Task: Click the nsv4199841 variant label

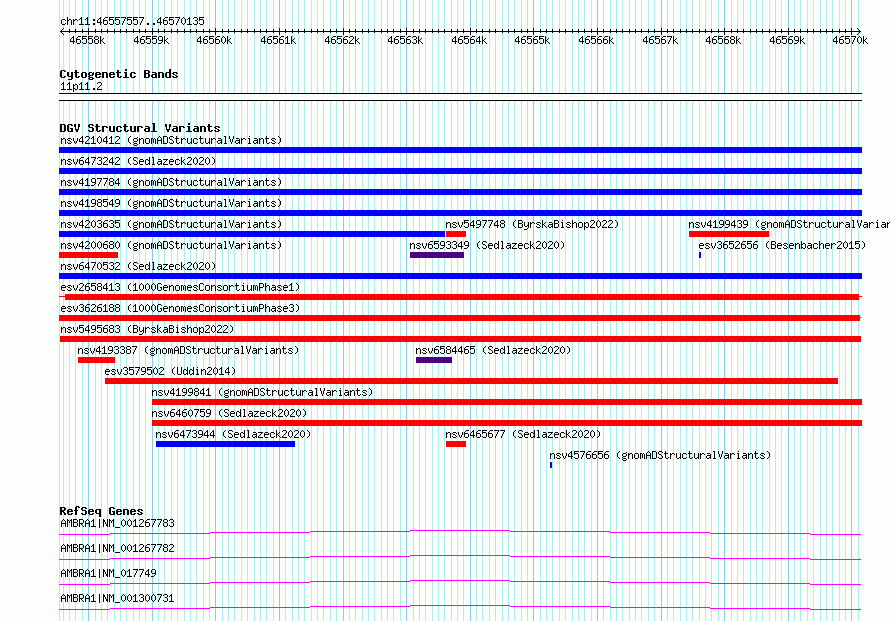Action: pos(262,392)
